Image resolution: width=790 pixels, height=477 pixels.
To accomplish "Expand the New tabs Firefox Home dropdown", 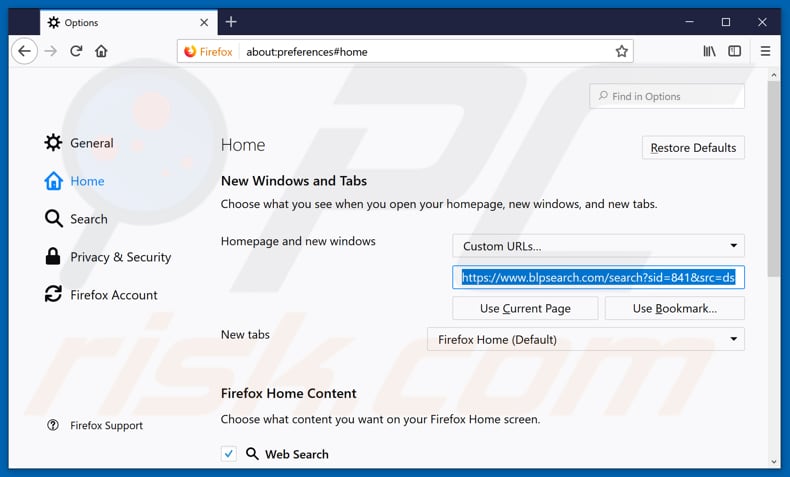I will [586, 339].
